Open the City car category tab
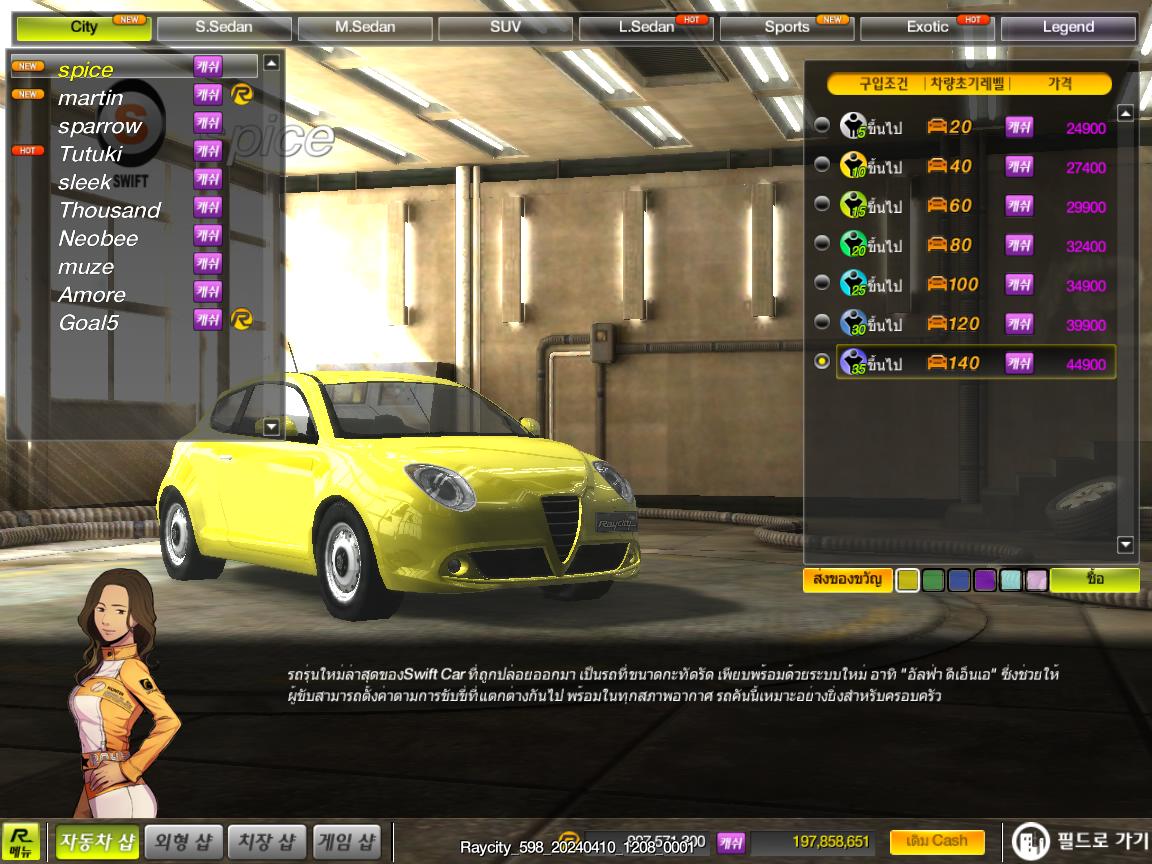 (x=84, y=28)
